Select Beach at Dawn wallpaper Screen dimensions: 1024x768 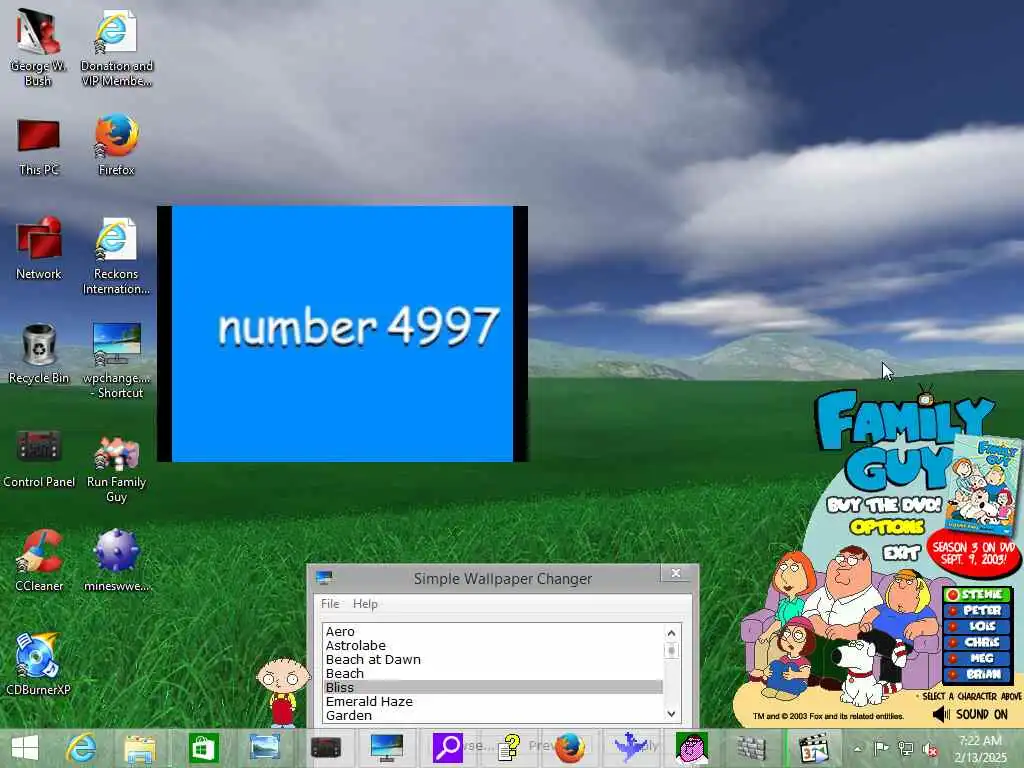point(493,660)
